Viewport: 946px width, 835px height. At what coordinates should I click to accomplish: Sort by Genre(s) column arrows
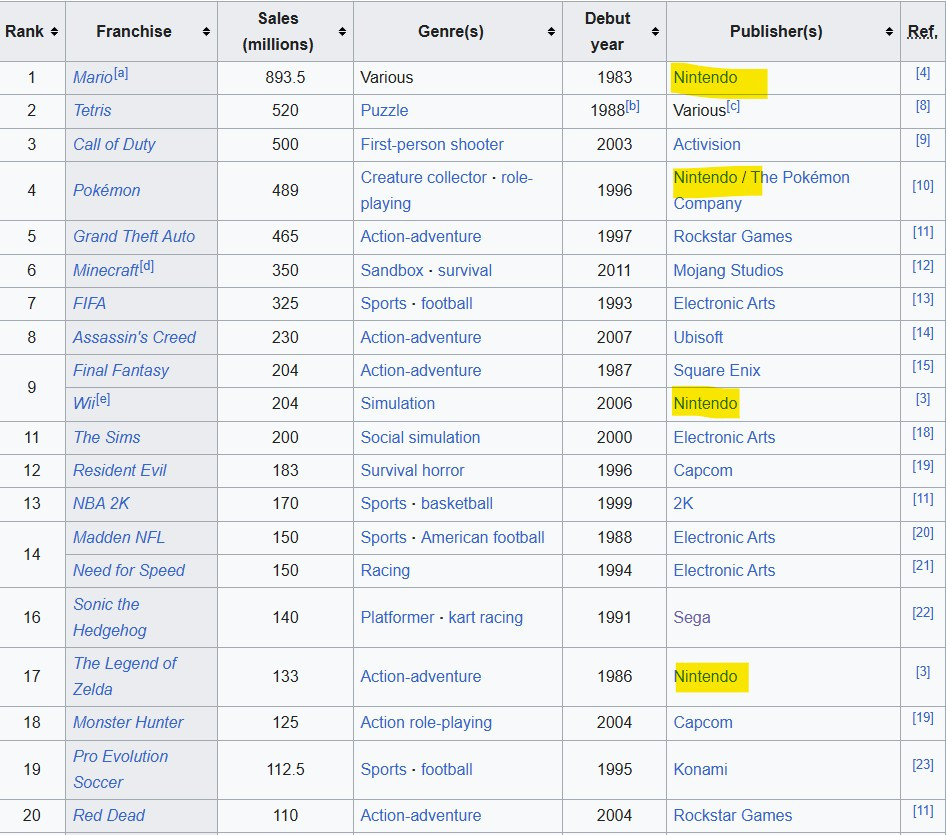(x=551, y=31)
